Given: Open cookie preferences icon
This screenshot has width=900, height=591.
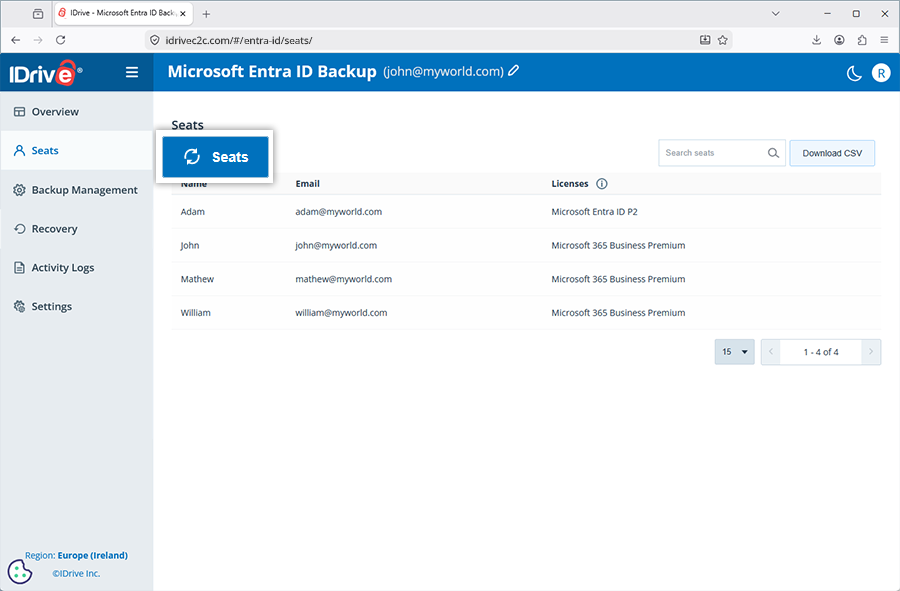Looking at the screenshot, I should pos(20,571).
